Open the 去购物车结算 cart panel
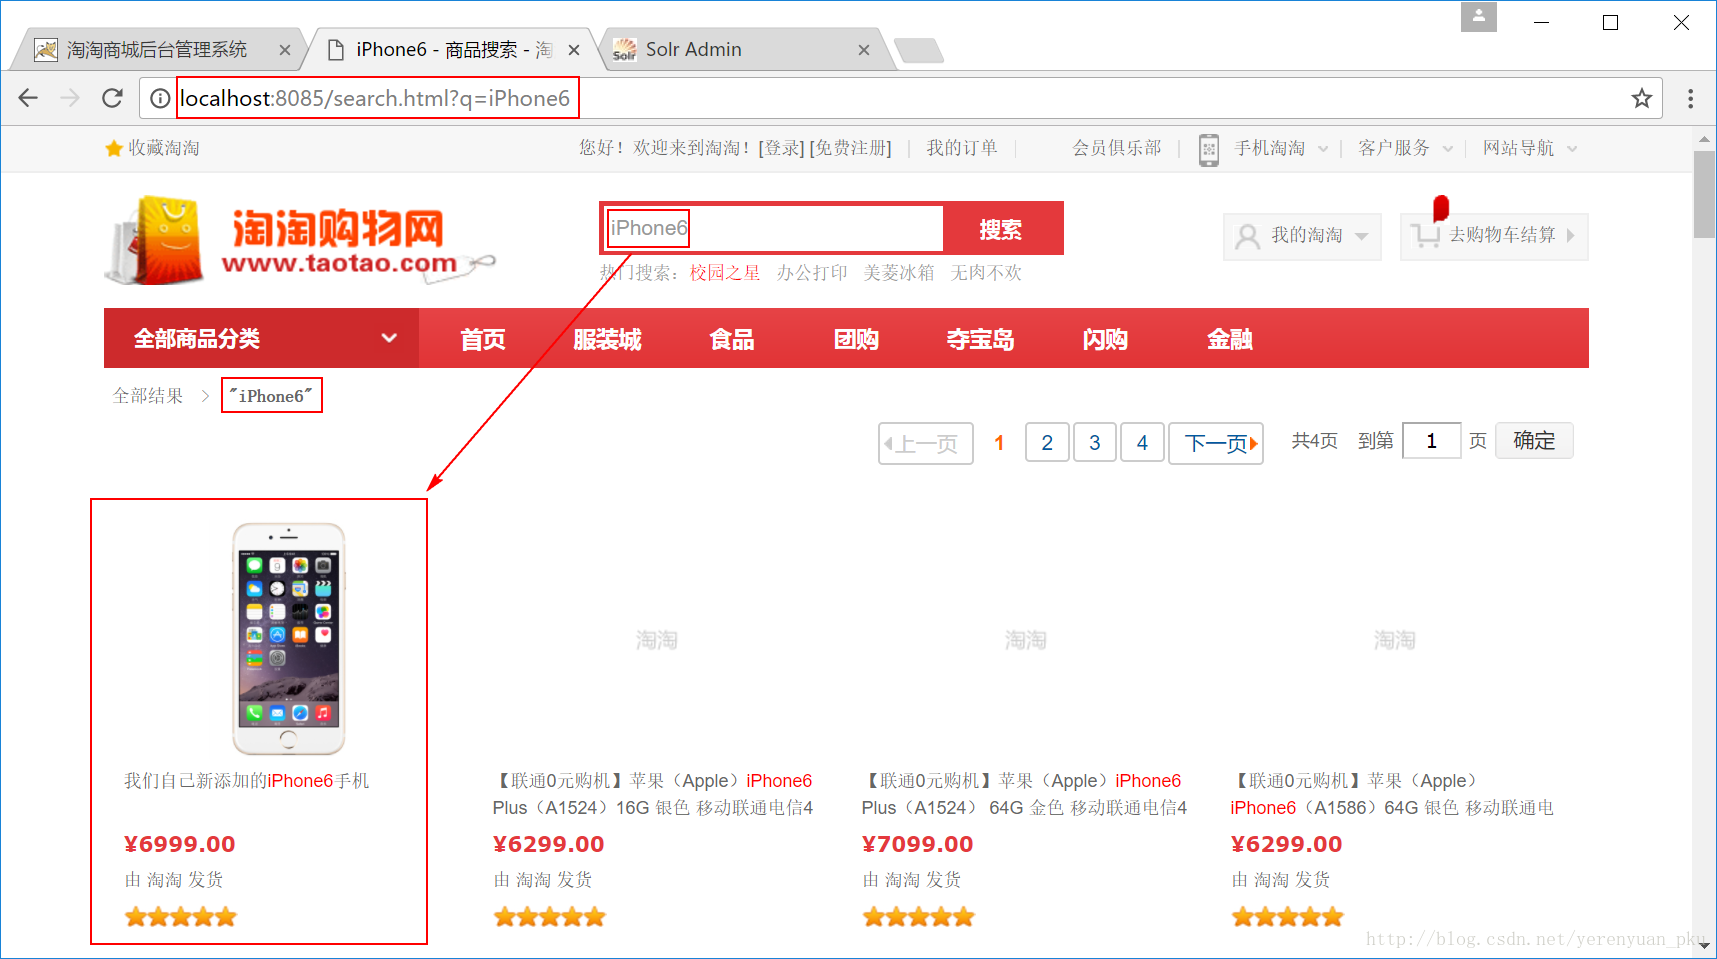1717x959 pixels. 1494,237
